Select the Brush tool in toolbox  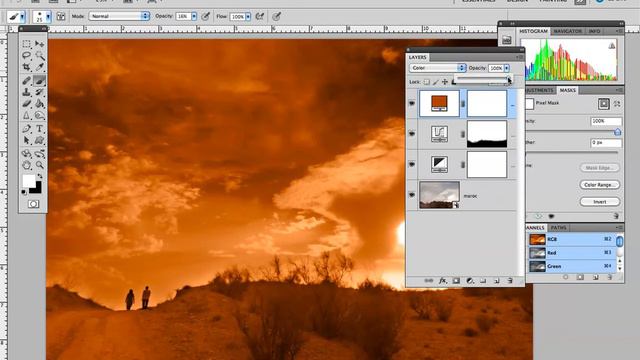click(x=40, y=80)
